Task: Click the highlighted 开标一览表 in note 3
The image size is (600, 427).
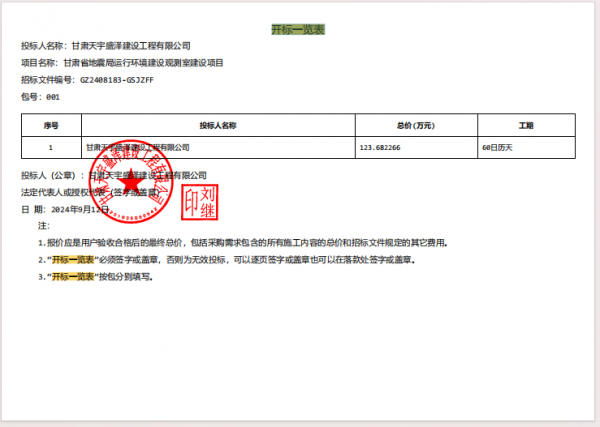Action: tap(72, 275)
